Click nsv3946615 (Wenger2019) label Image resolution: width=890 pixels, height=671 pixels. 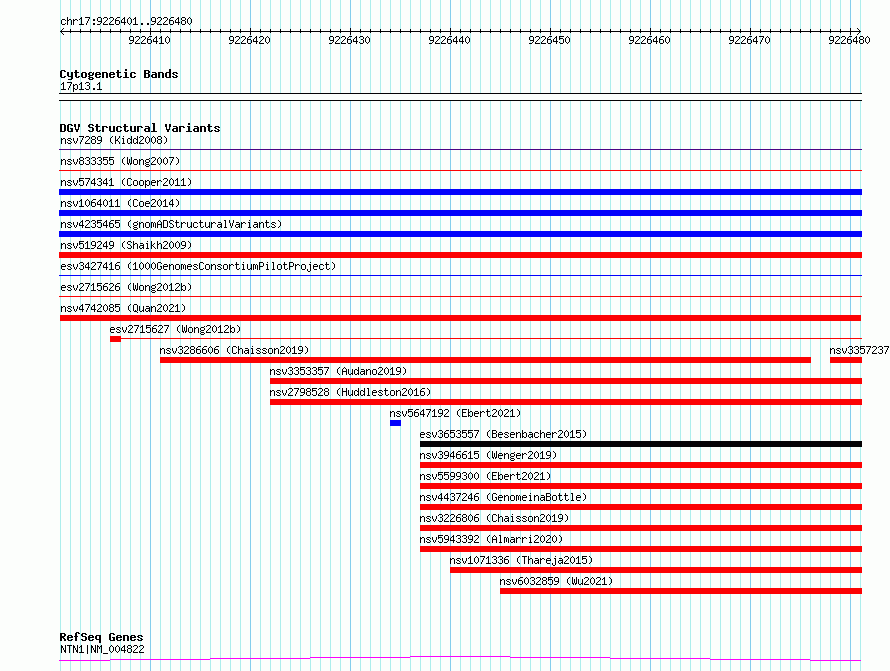tap(488, 455)
